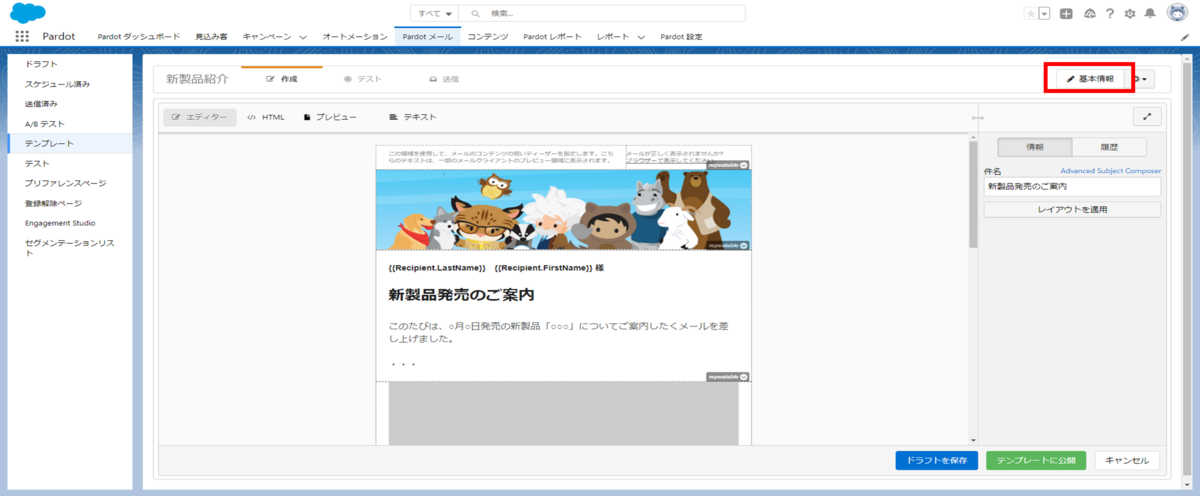Screen dimensions: 1200x496
Task: Open 送信済み in the sidebar
Action: [42, 104]
